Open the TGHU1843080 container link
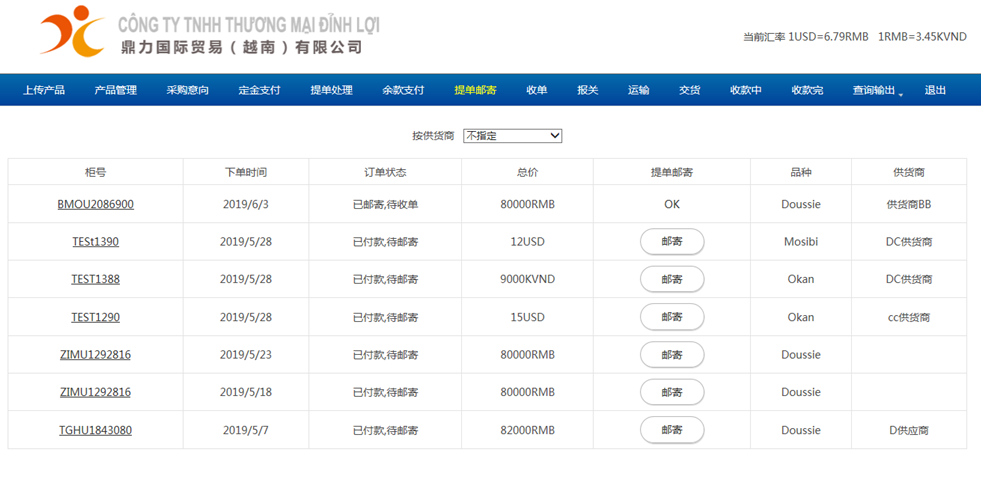This screenshot has height=480, width=981. 96,431
